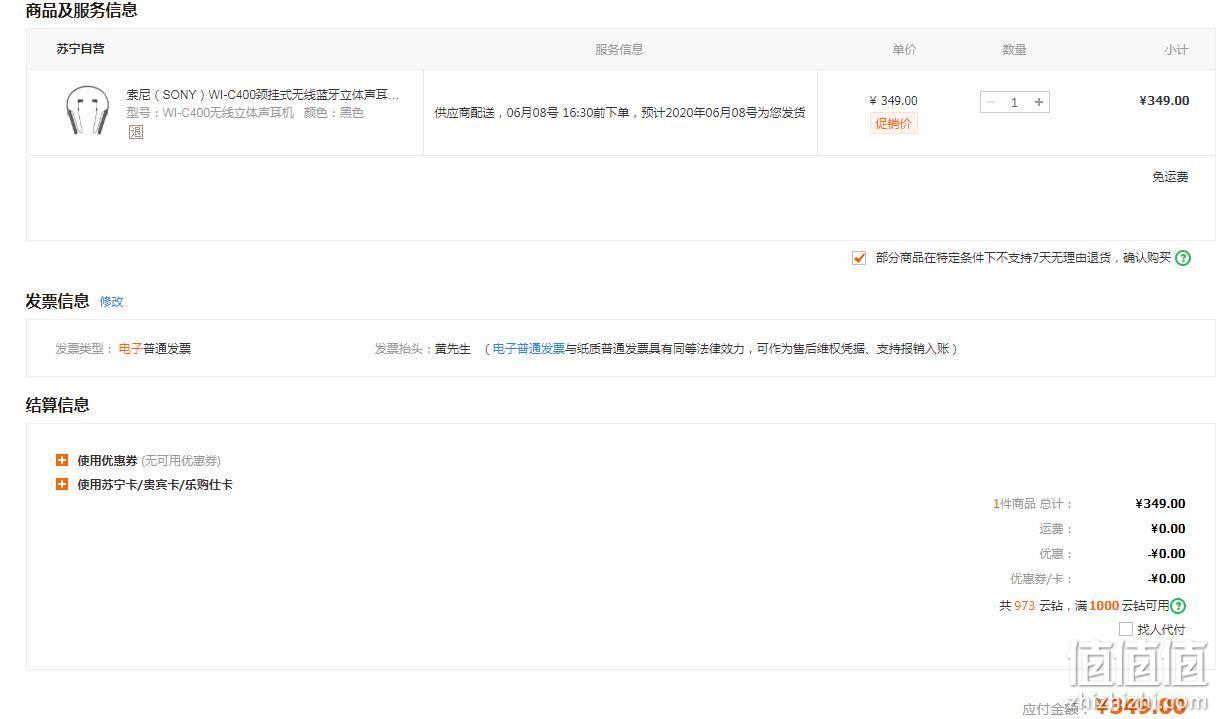The width and height of the screenshot is (1217, 719).
Task: Click the 型号 WI-C400 model description text
Action: click(x=245, y=113)
